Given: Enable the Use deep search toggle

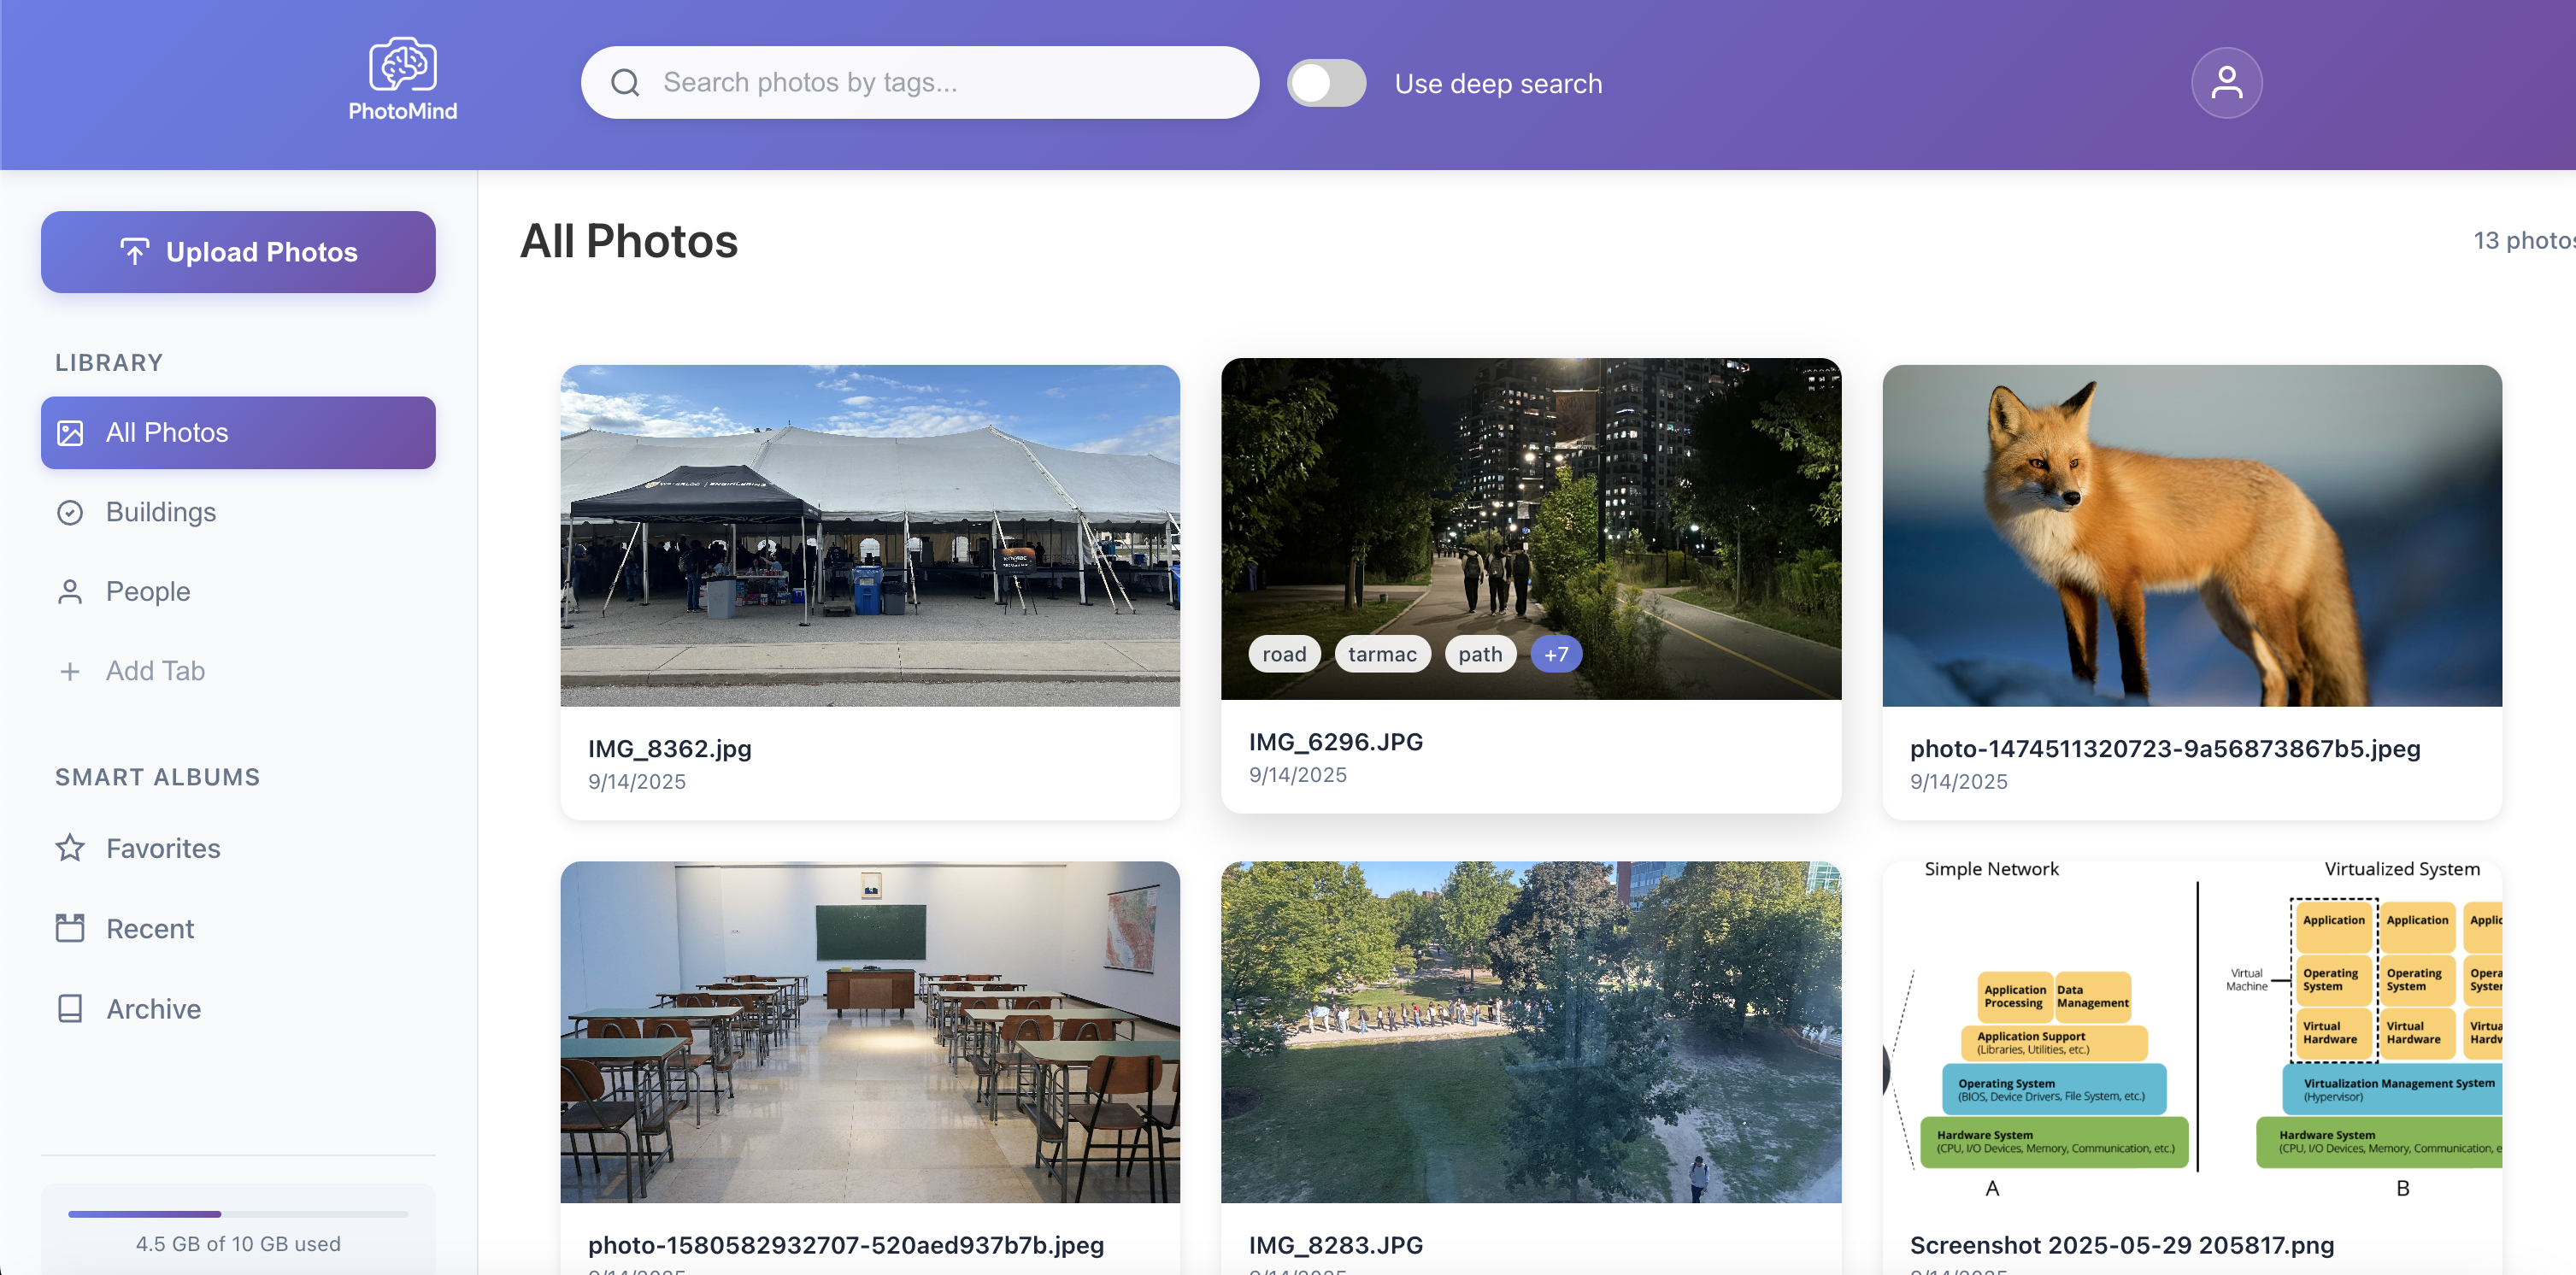Looking at the screenshot, I should point(1326,83).
